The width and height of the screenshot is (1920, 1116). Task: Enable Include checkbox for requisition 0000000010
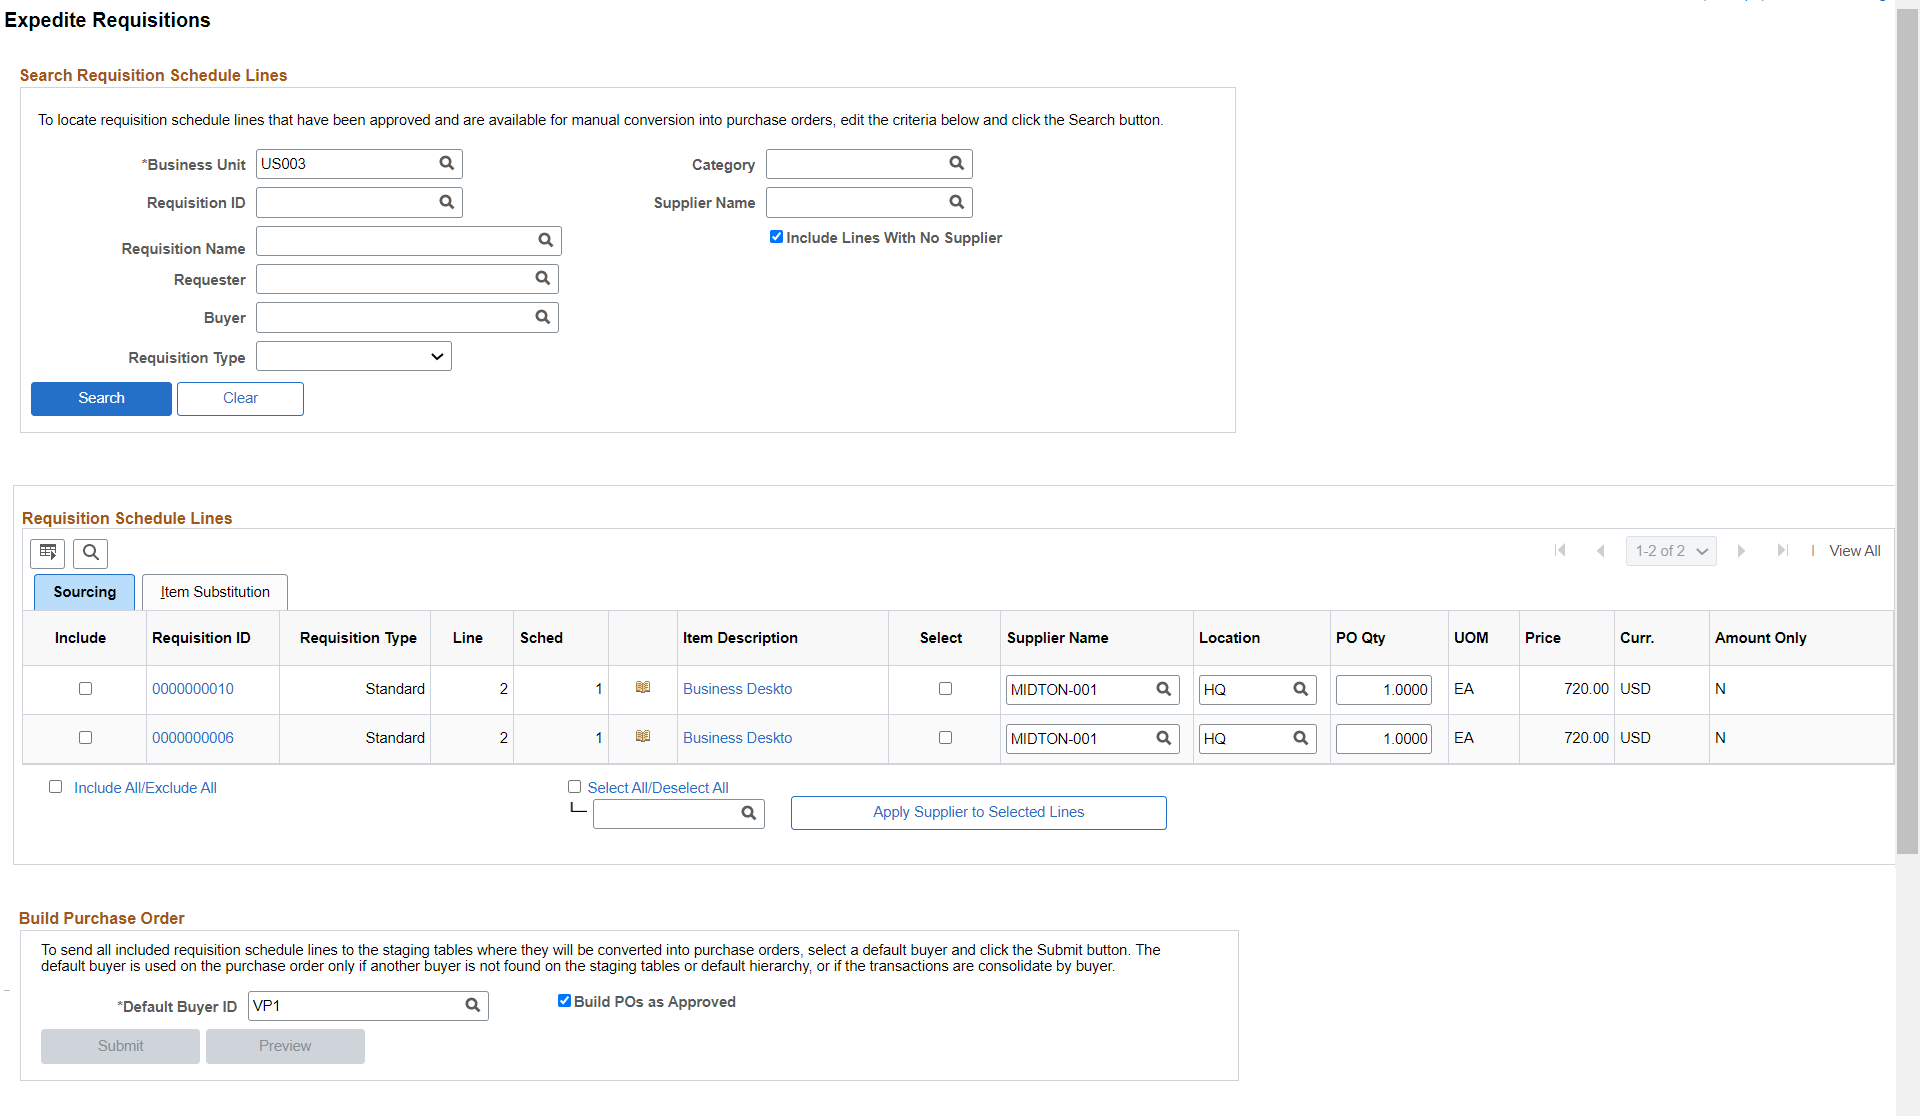tap(85, 688)
